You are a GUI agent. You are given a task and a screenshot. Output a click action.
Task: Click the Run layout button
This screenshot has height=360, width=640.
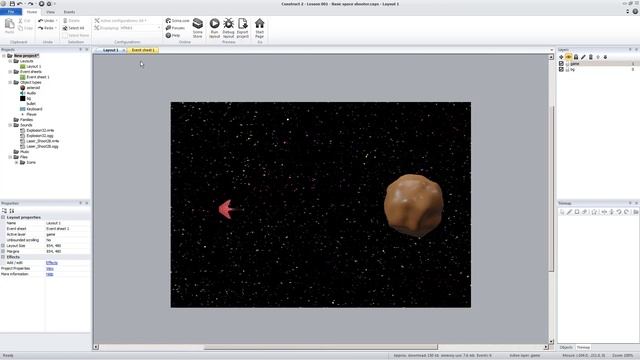click(x=214, y=28)
